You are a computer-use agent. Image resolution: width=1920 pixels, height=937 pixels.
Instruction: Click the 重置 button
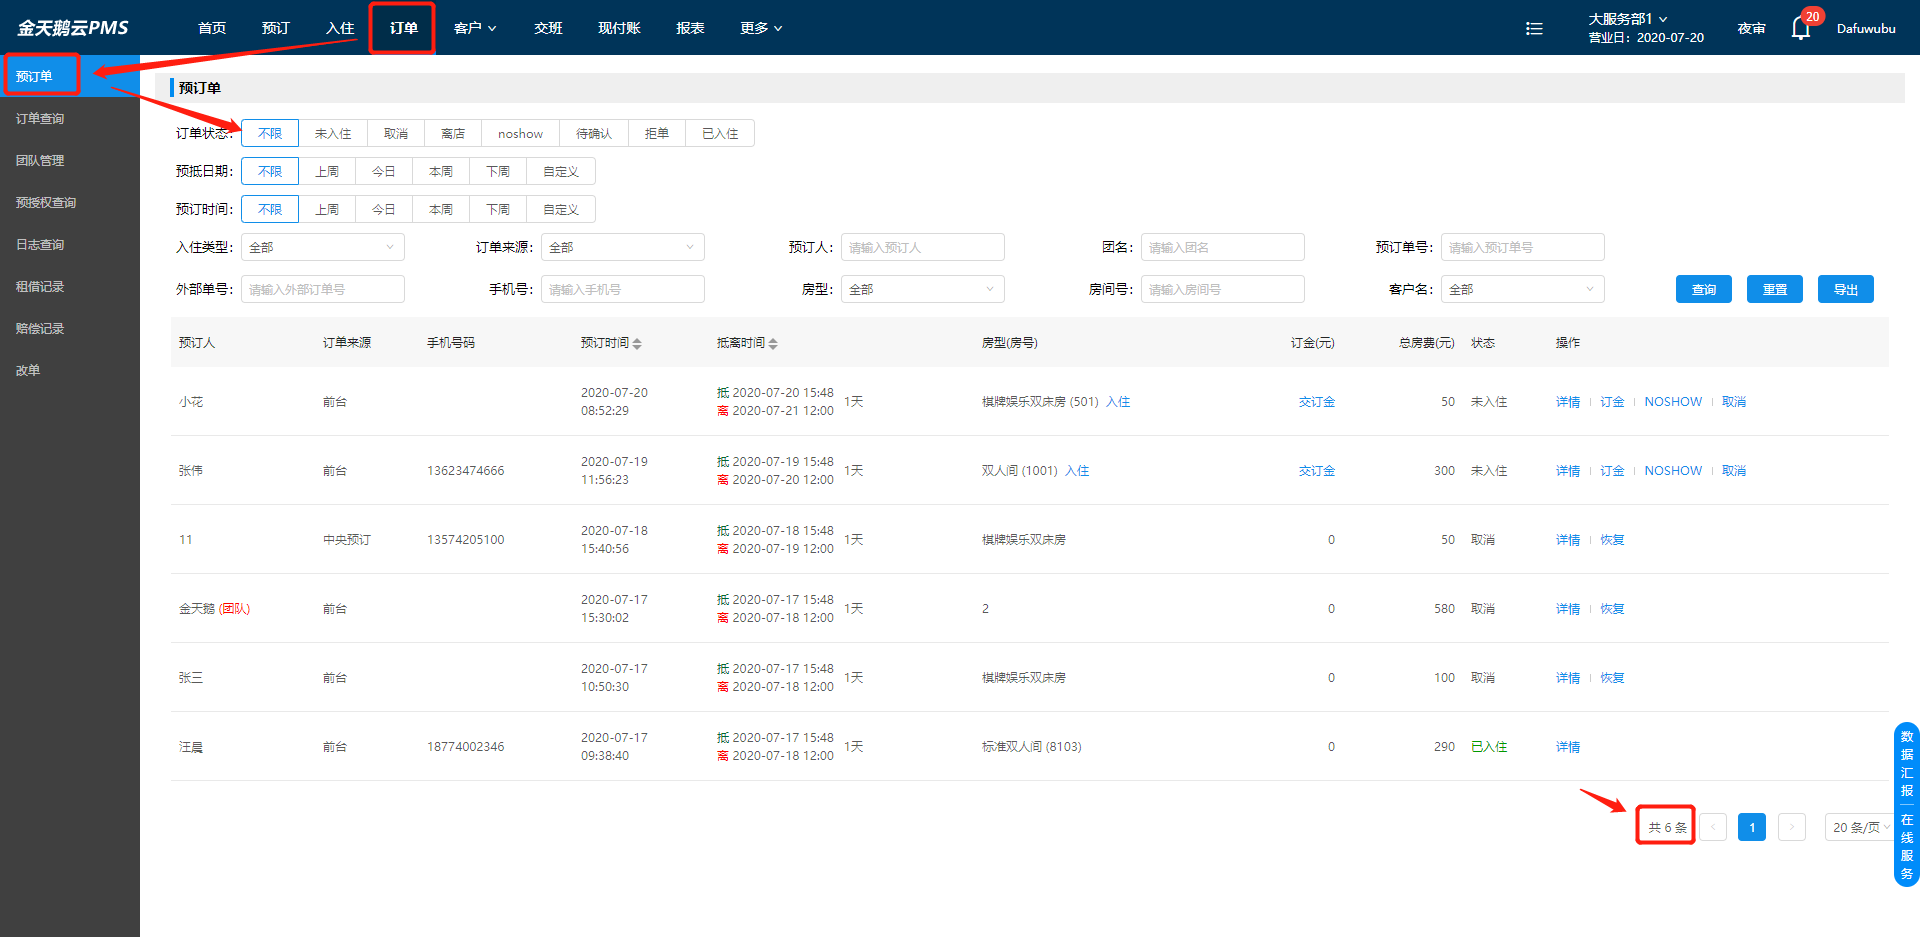1775,289
